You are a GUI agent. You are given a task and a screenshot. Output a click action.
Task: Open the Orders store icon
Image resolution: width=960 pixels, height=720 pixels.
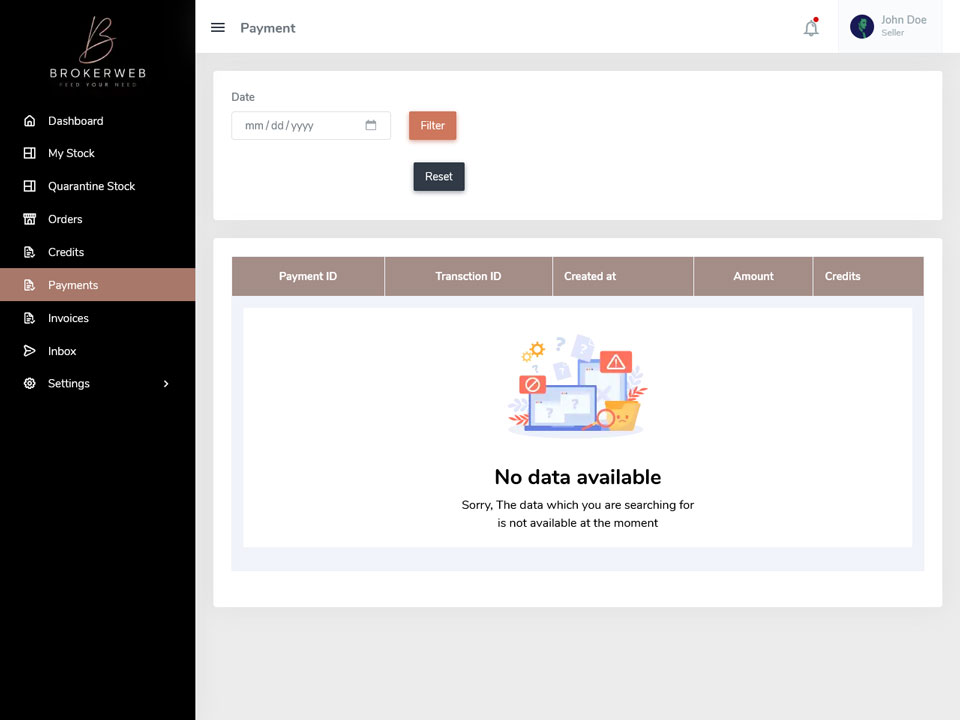point(29,219)
